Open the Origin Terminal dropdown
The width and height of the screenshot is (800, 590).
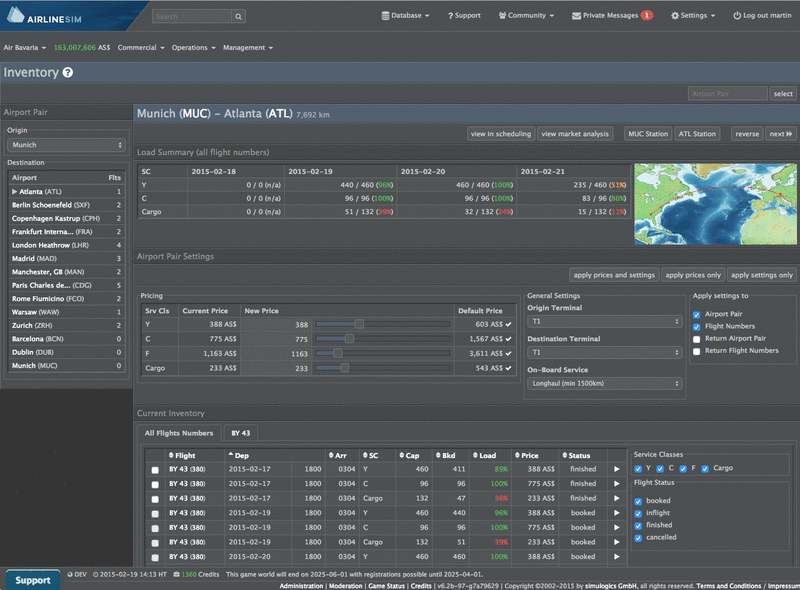click(x=604, y=321)
